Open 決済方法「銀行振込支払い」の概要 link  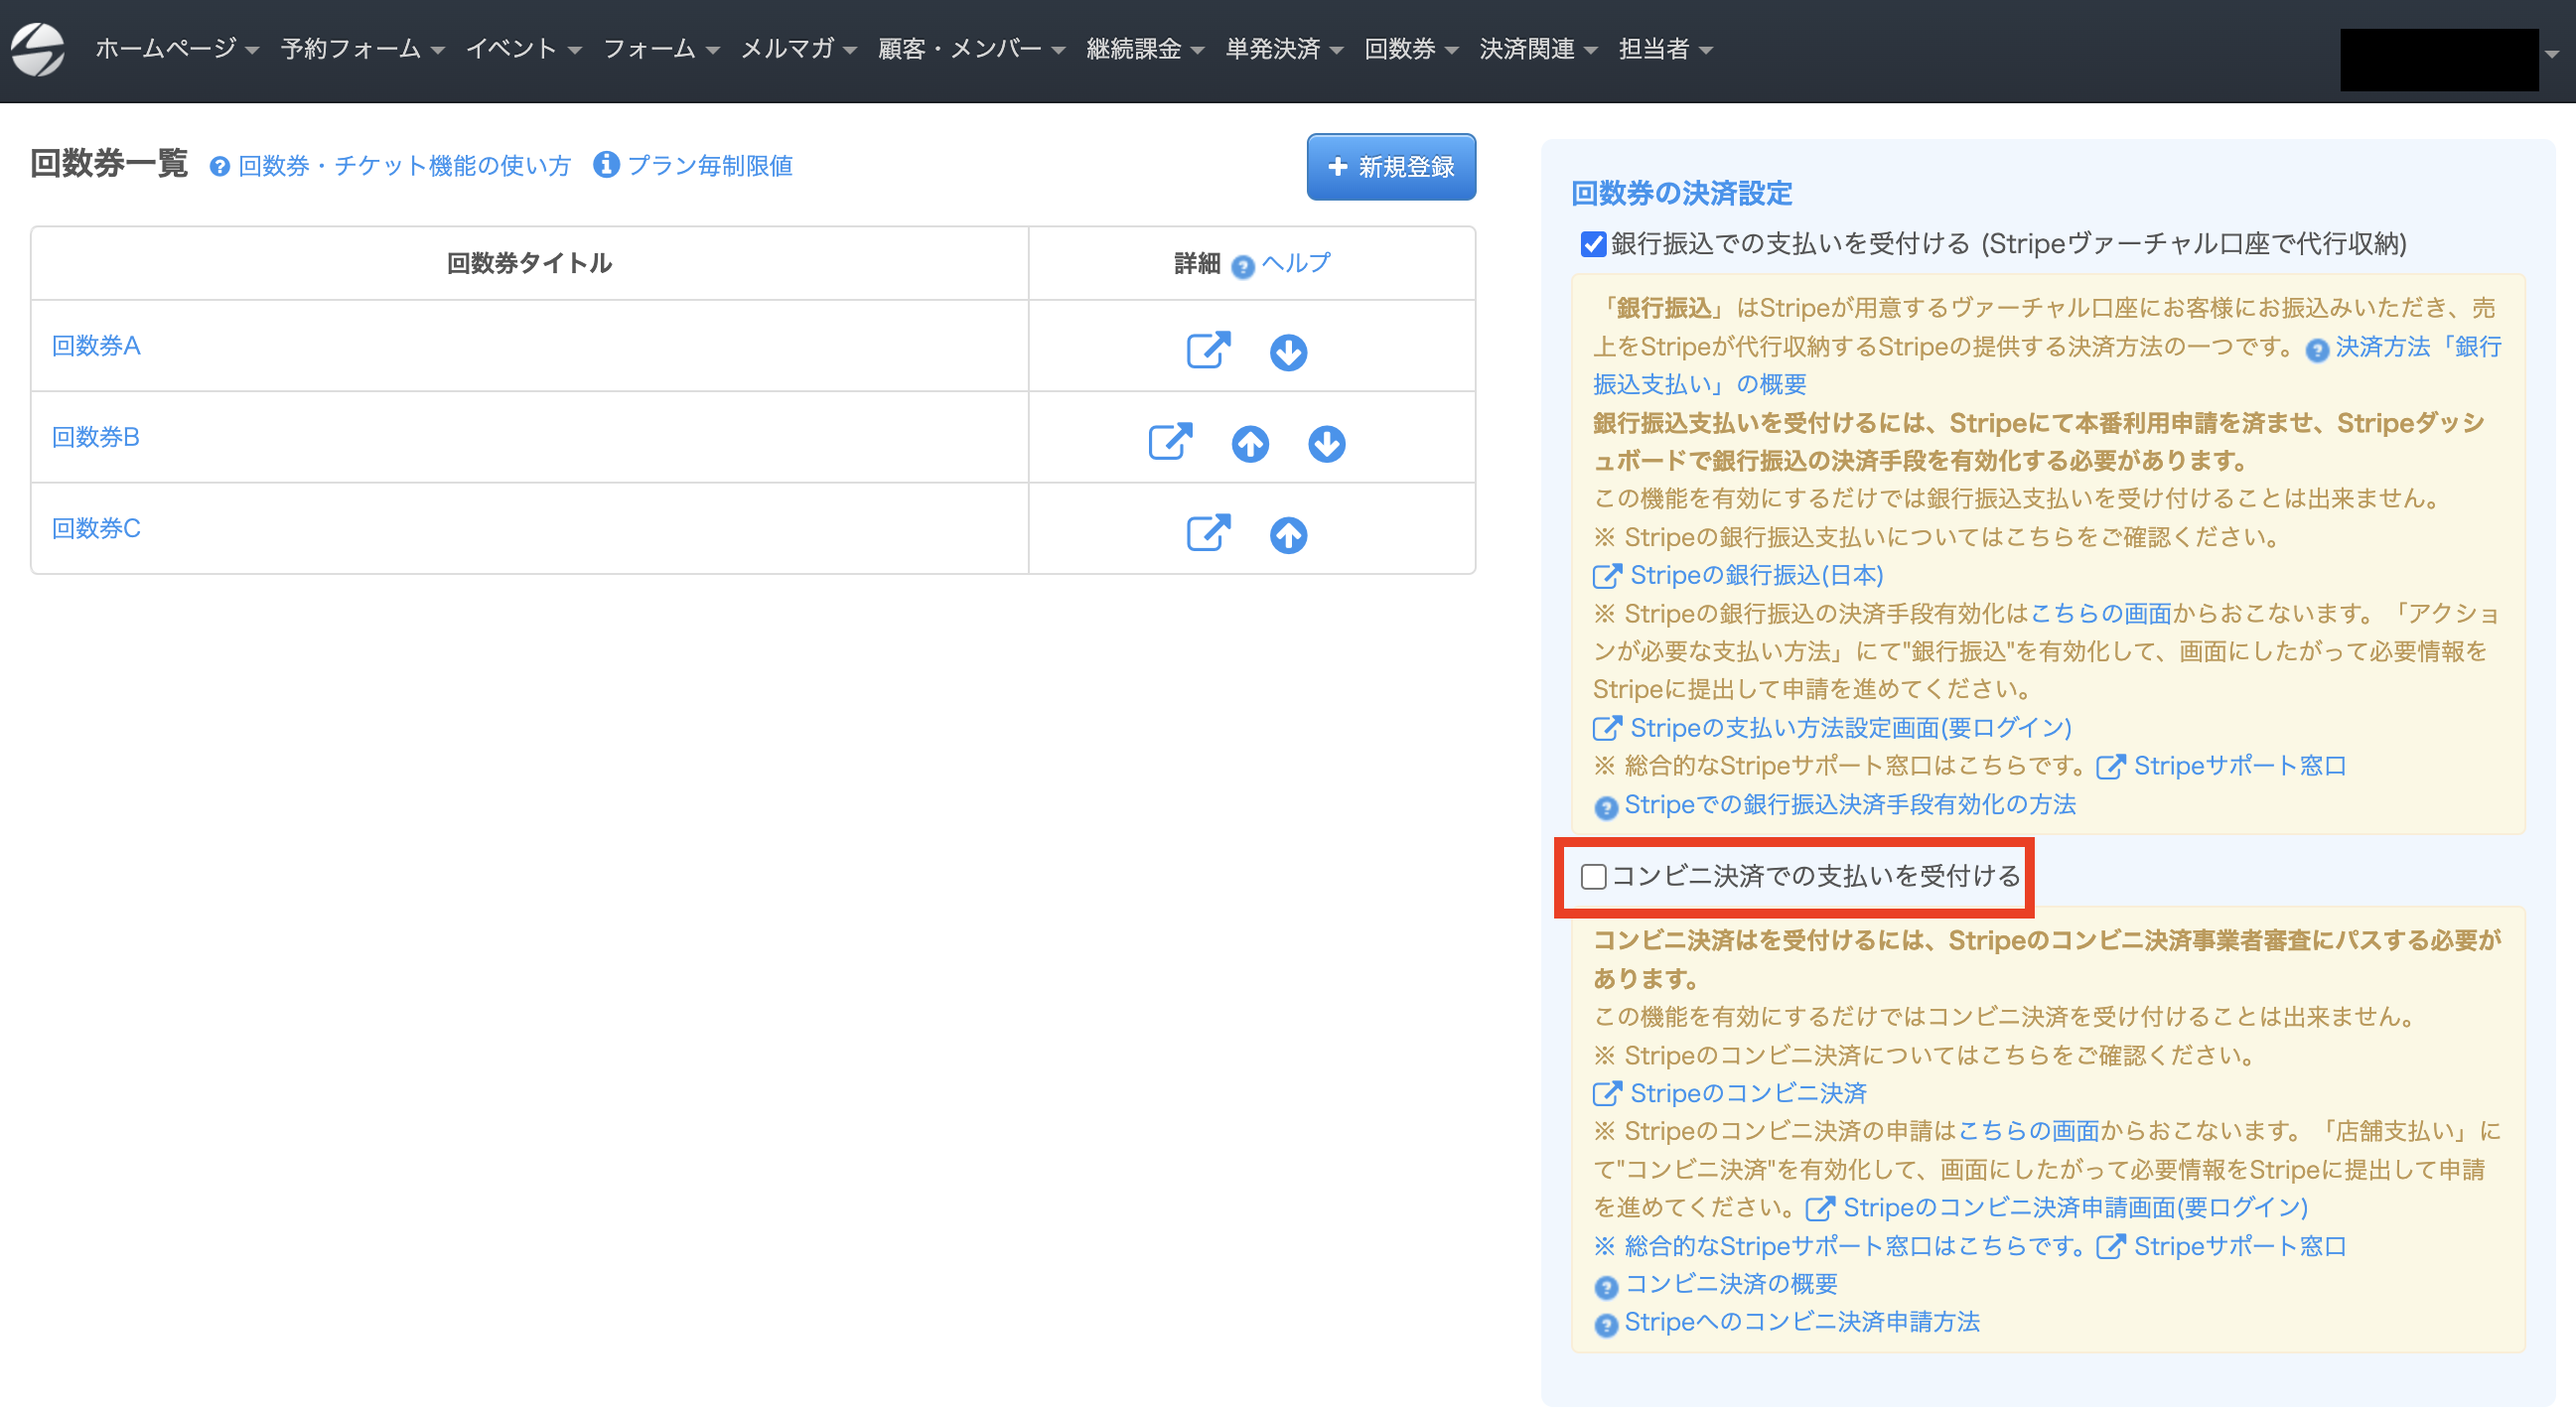[2047, 366]
